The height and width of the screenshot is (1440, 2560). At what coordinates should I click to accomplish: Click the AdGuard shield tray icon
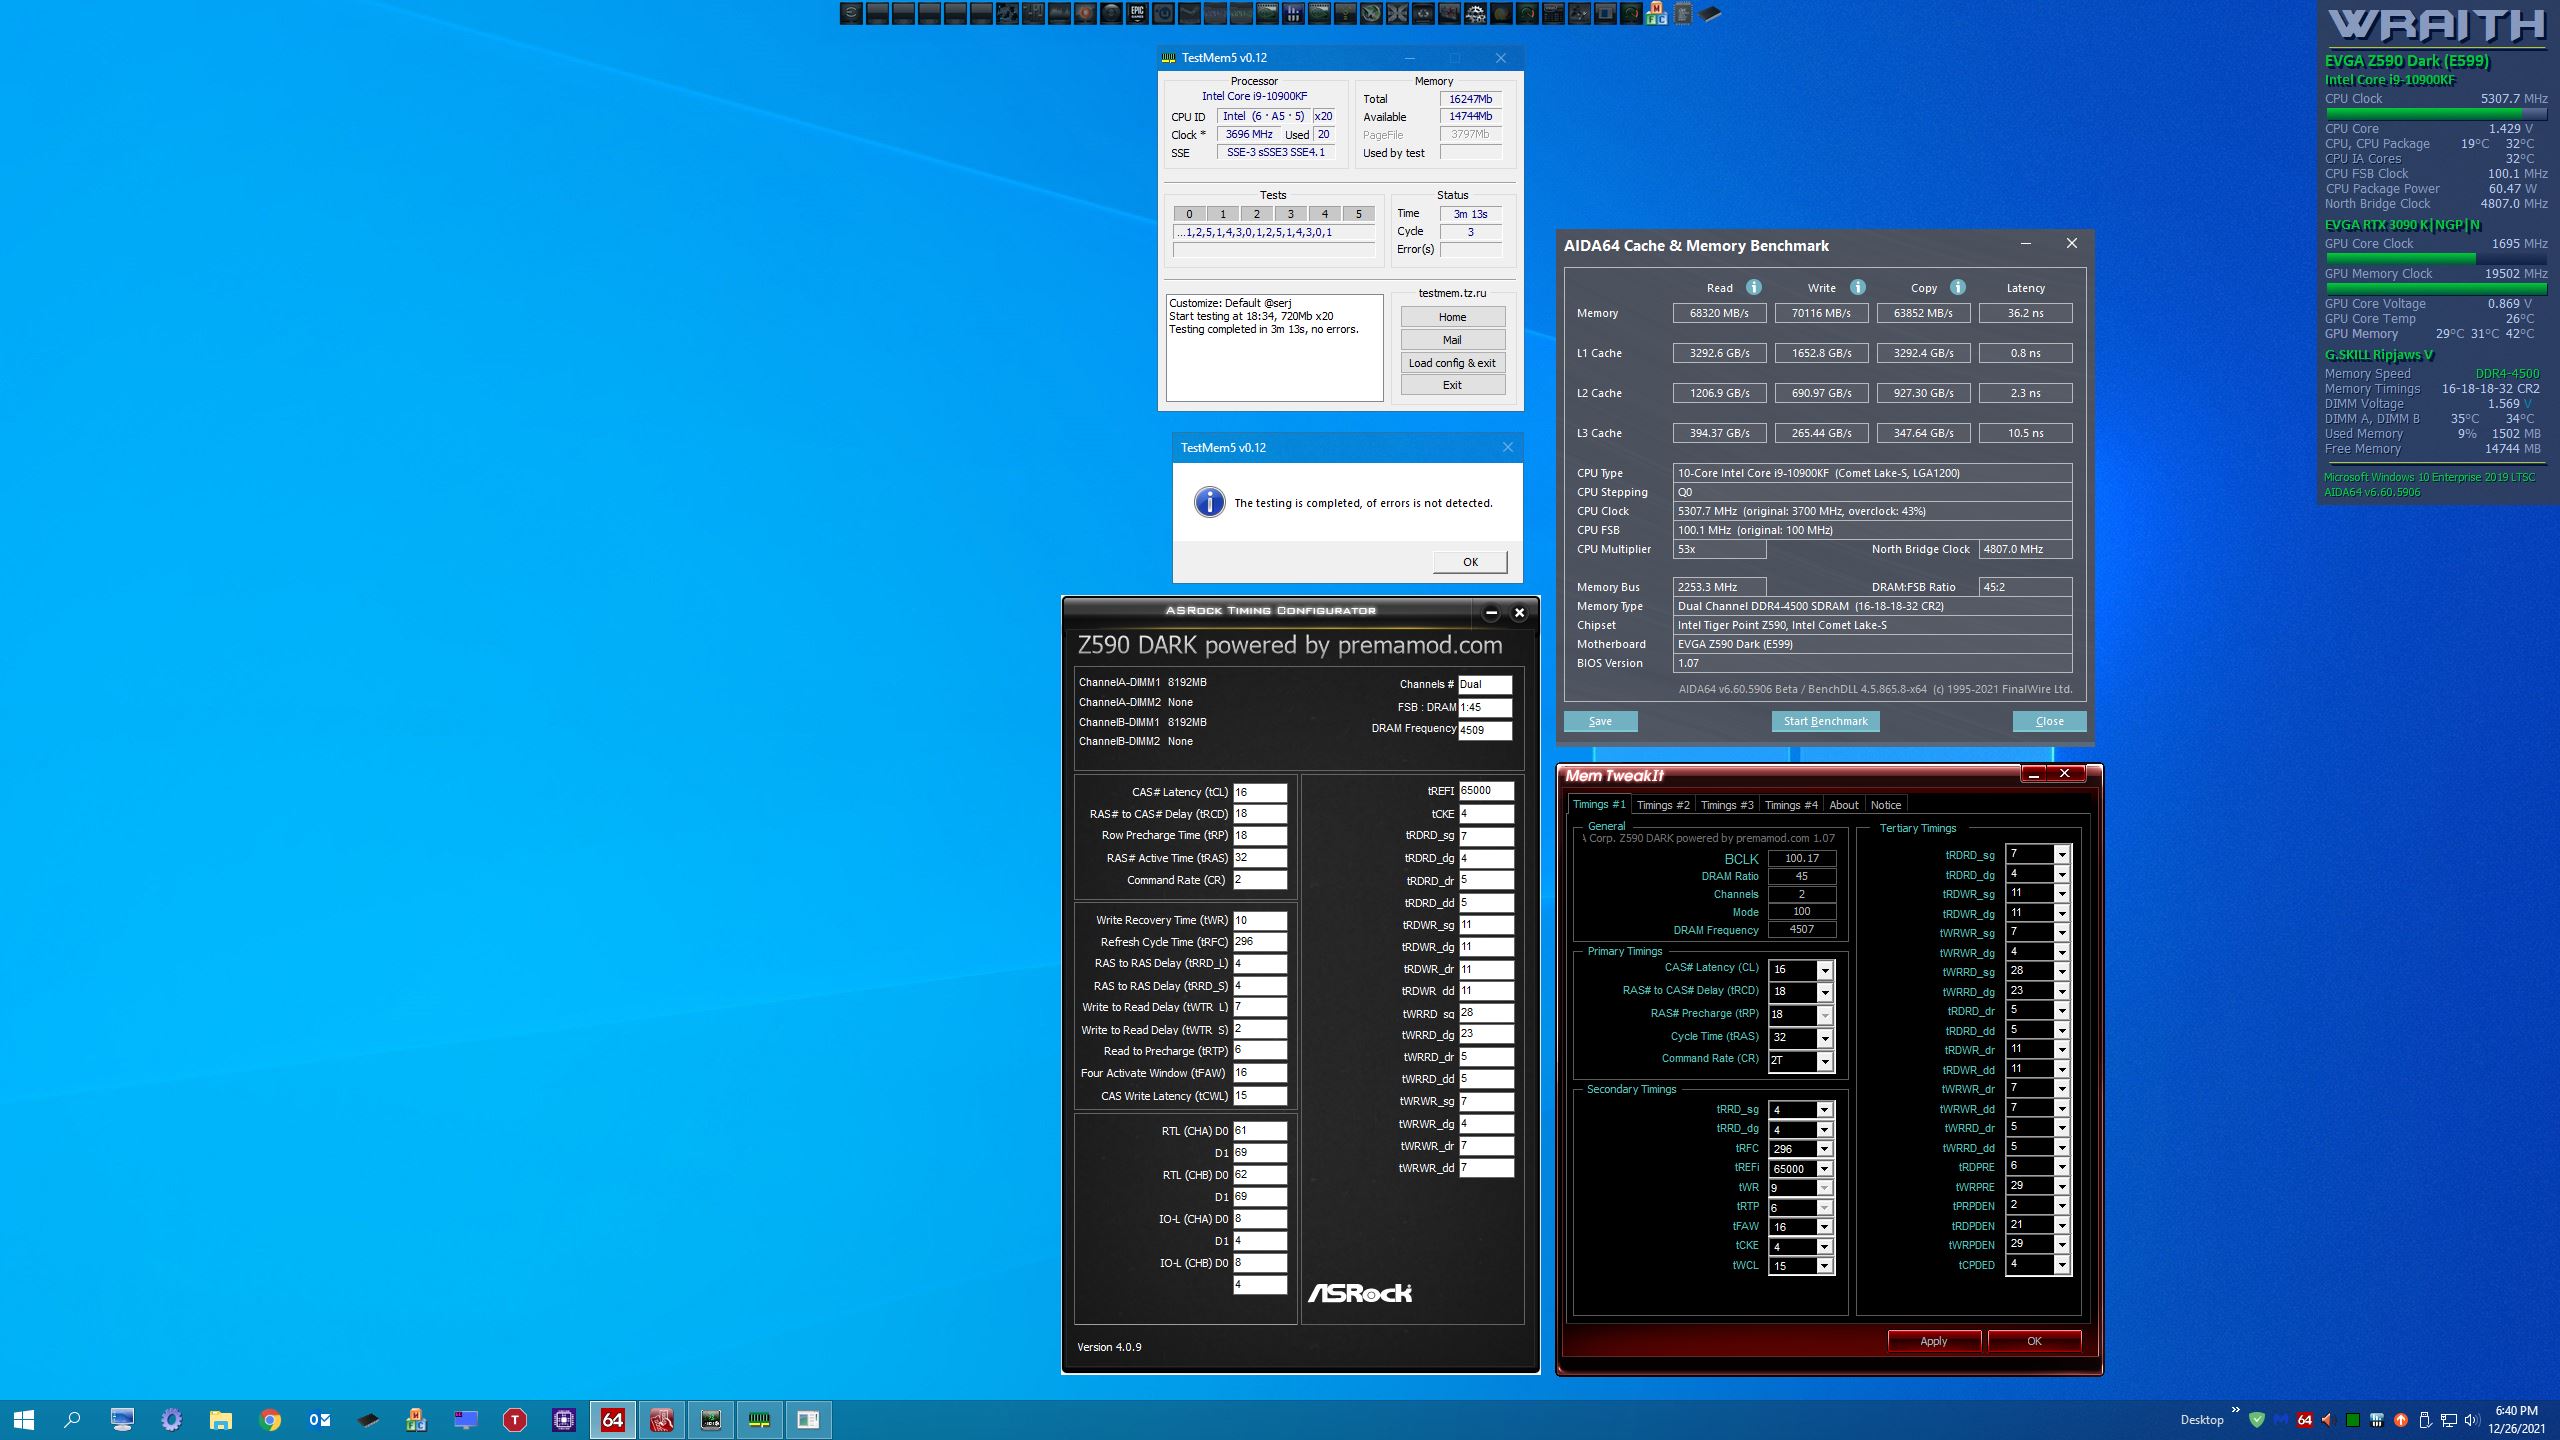tap(2256, 1419)
